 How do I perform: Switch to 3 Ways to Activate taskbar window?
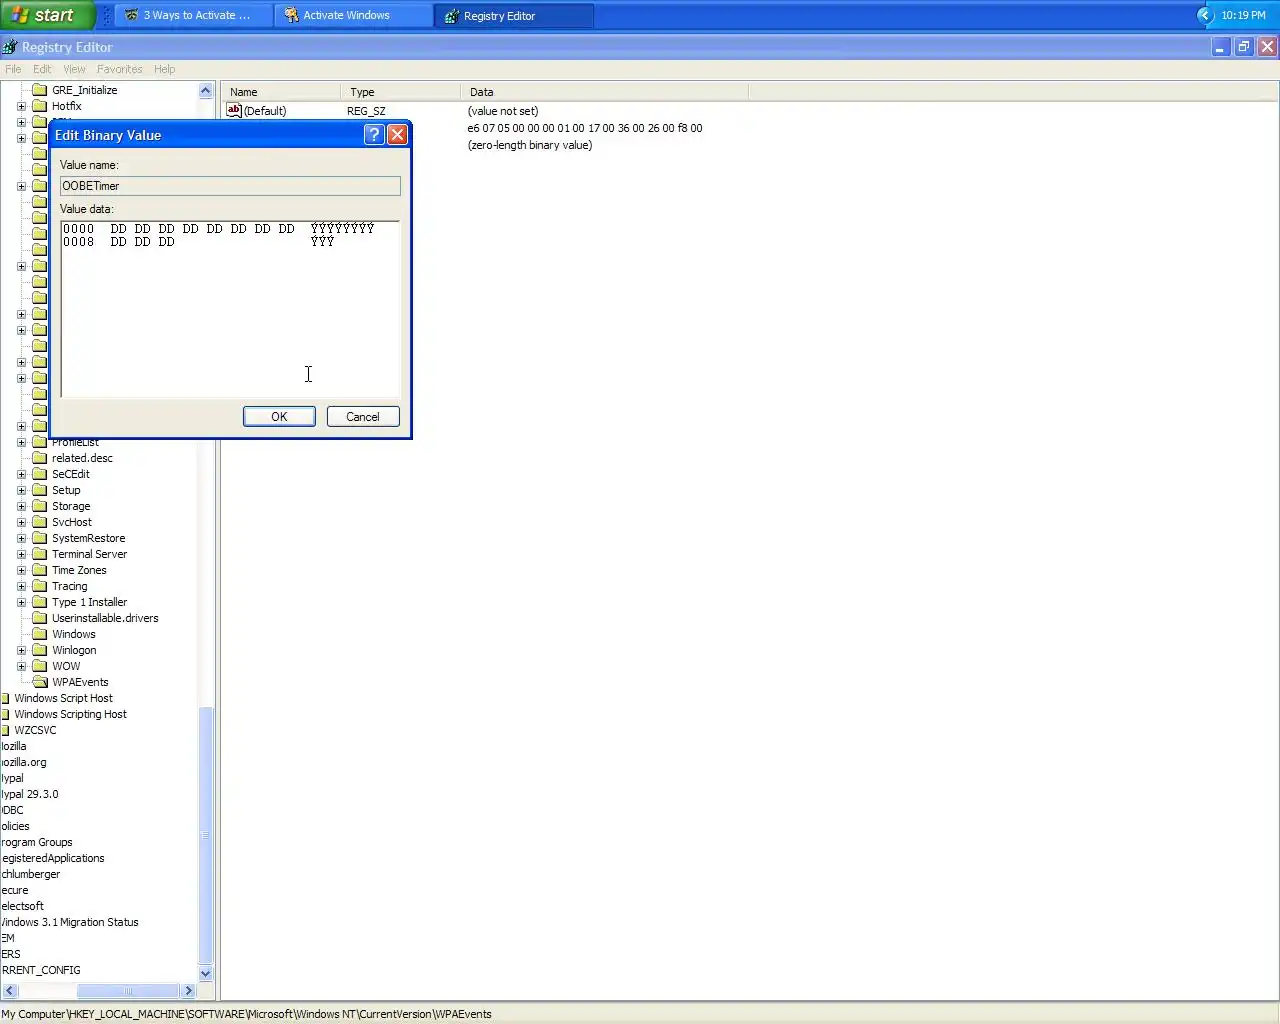(x=194, y=15)
